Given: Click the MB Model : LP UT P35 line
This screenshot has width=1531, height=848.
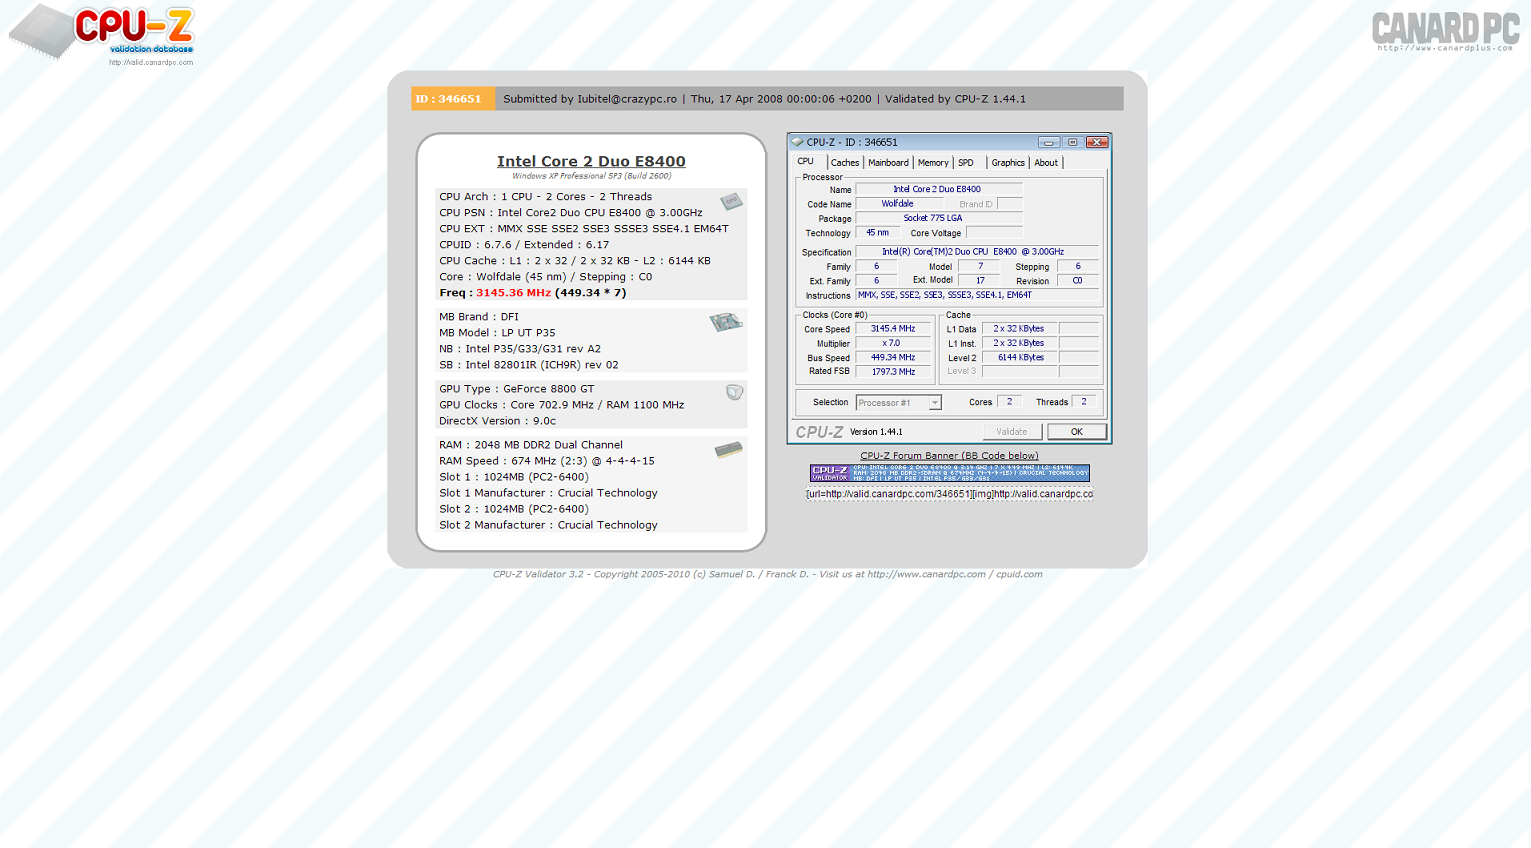Looking at the screenshot, I should [497, 333].
